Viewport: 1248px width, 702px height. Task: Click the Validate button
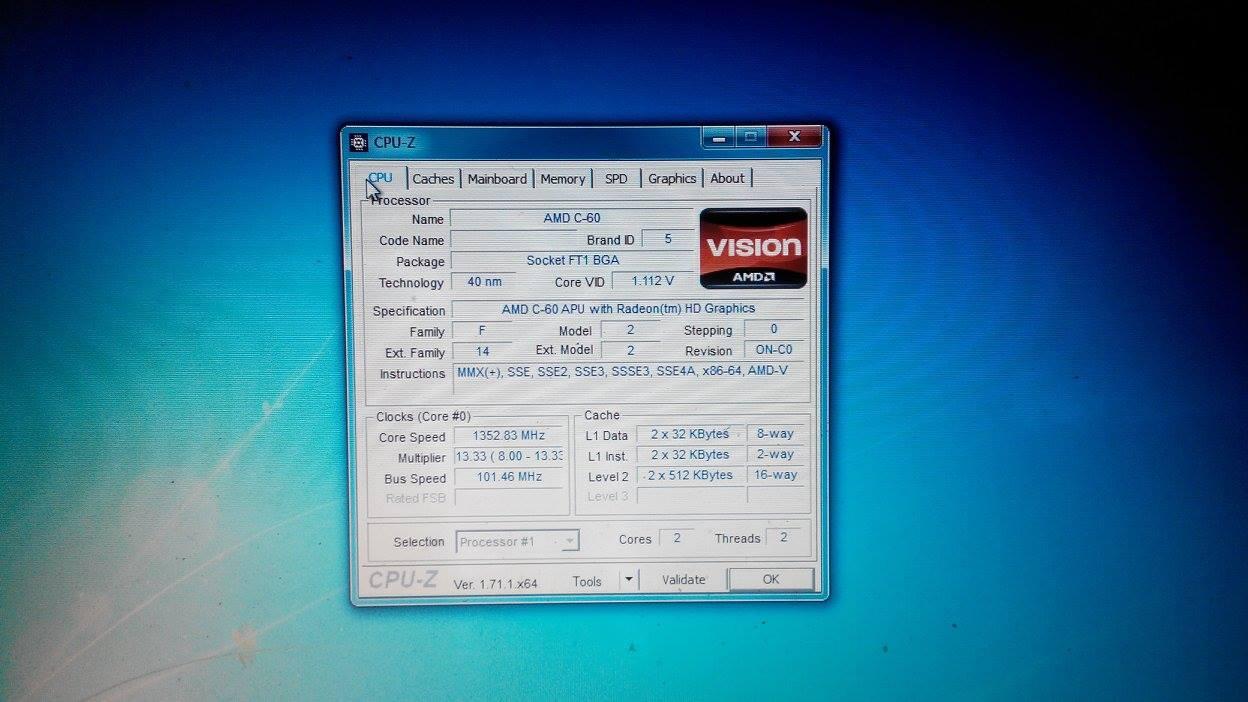[x=683, y=580]
